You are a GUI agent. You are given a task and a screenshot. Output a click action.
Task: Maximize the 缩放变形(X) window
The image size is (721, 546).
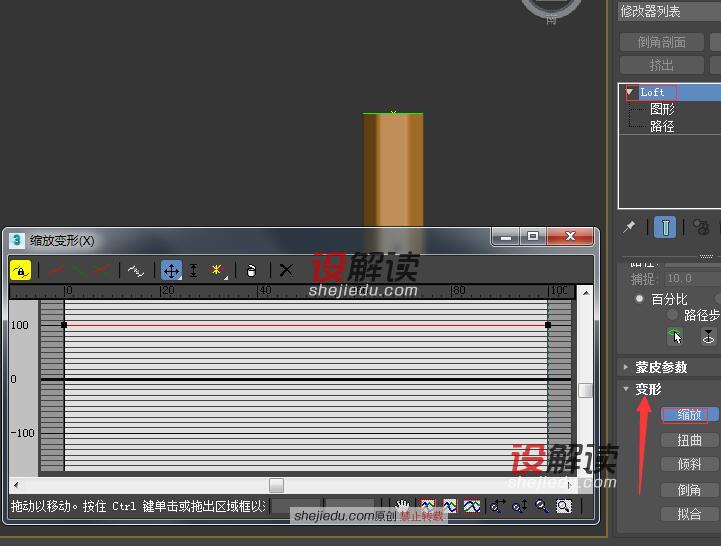tap(533, 236)
